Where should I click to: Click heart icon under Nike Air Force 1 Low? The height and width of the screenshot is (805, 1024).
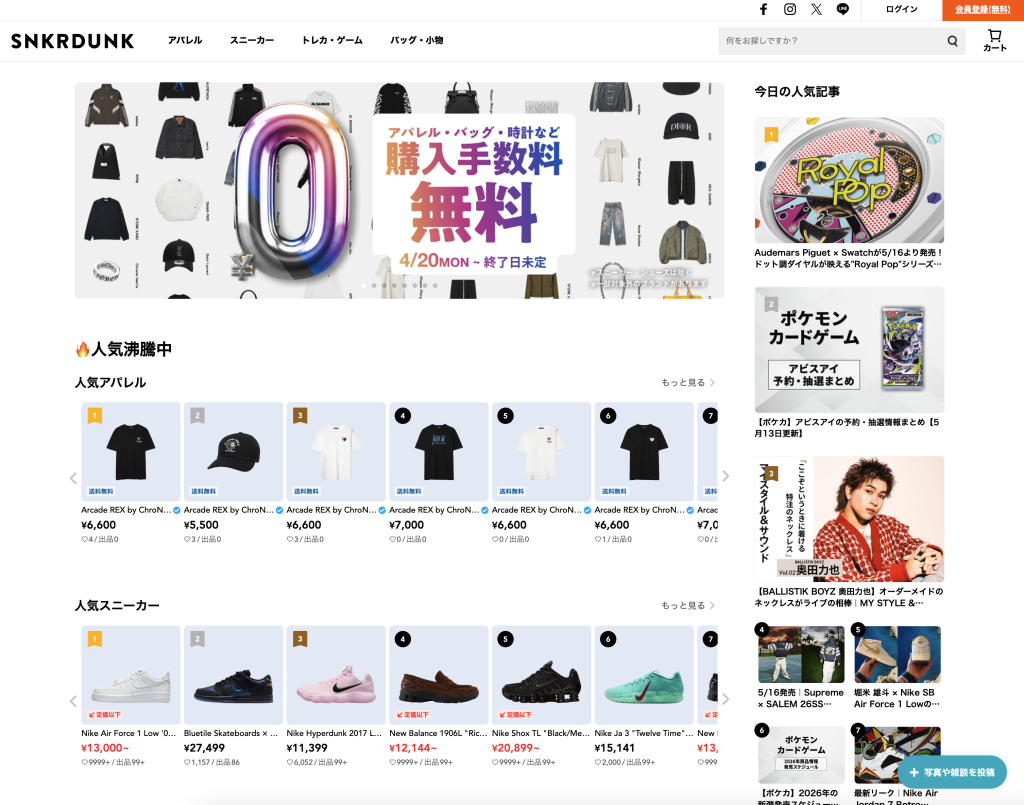click(84, 763)
